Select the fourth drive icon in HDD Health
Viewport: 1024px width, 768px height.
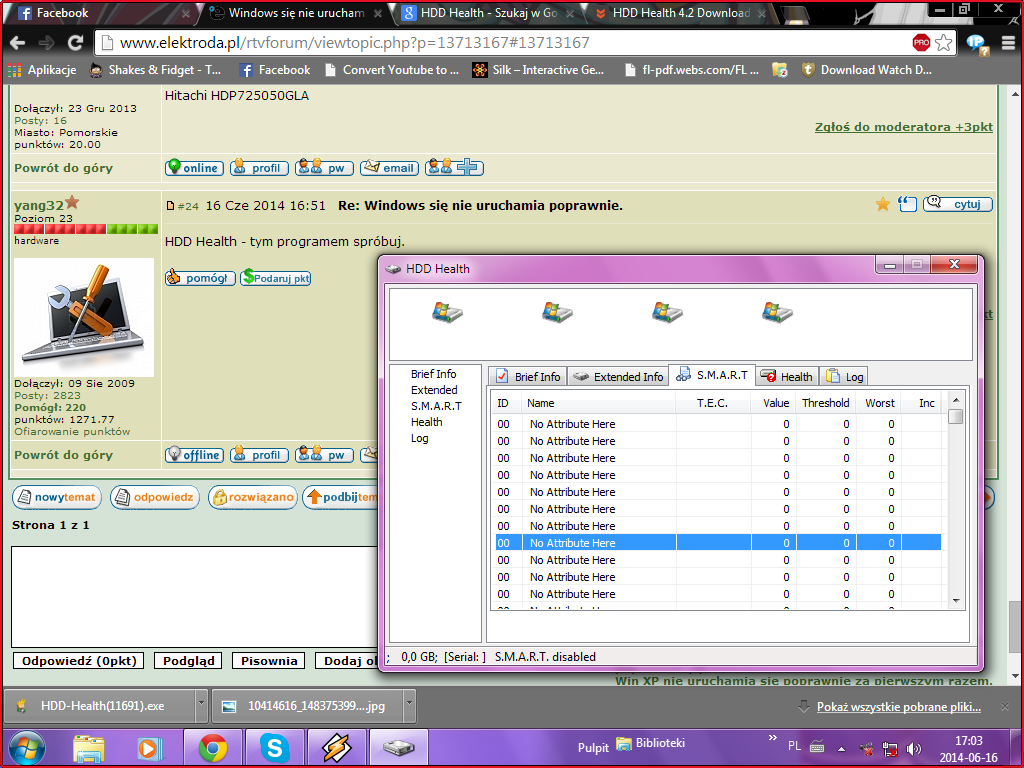777,312
